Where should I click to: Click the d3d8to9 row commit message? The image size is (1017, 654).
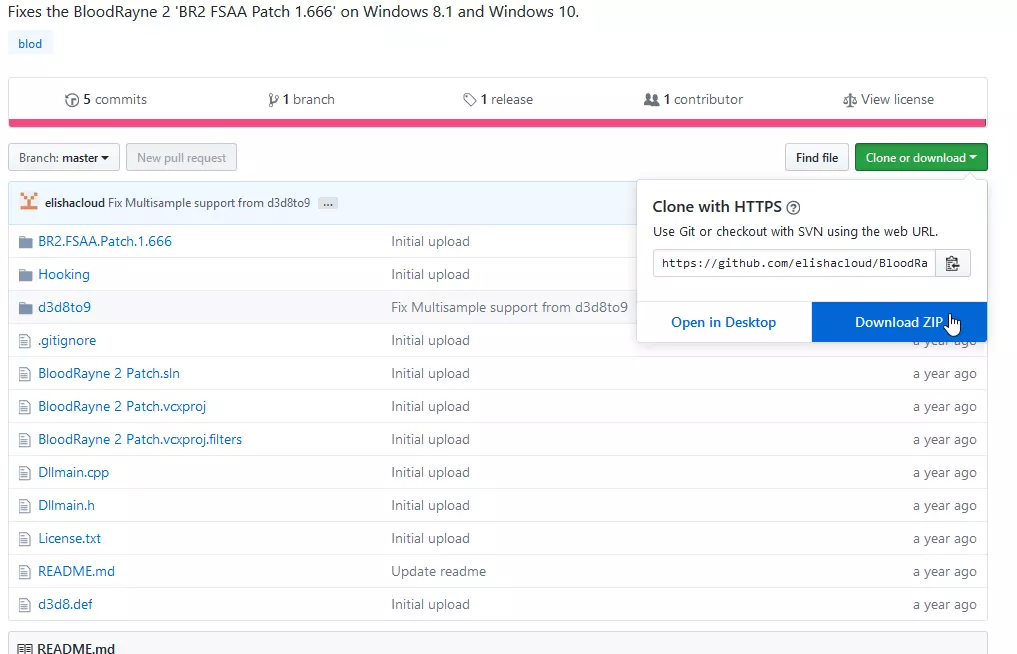coord(509,308)
